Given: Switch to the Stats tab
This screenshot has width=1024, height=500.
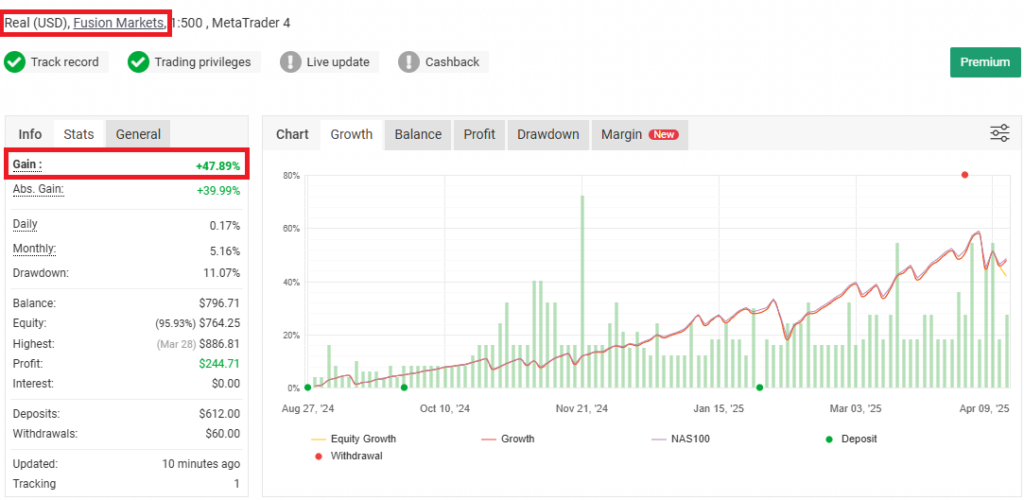Looking at the screenshot, I should coord(79,134).
